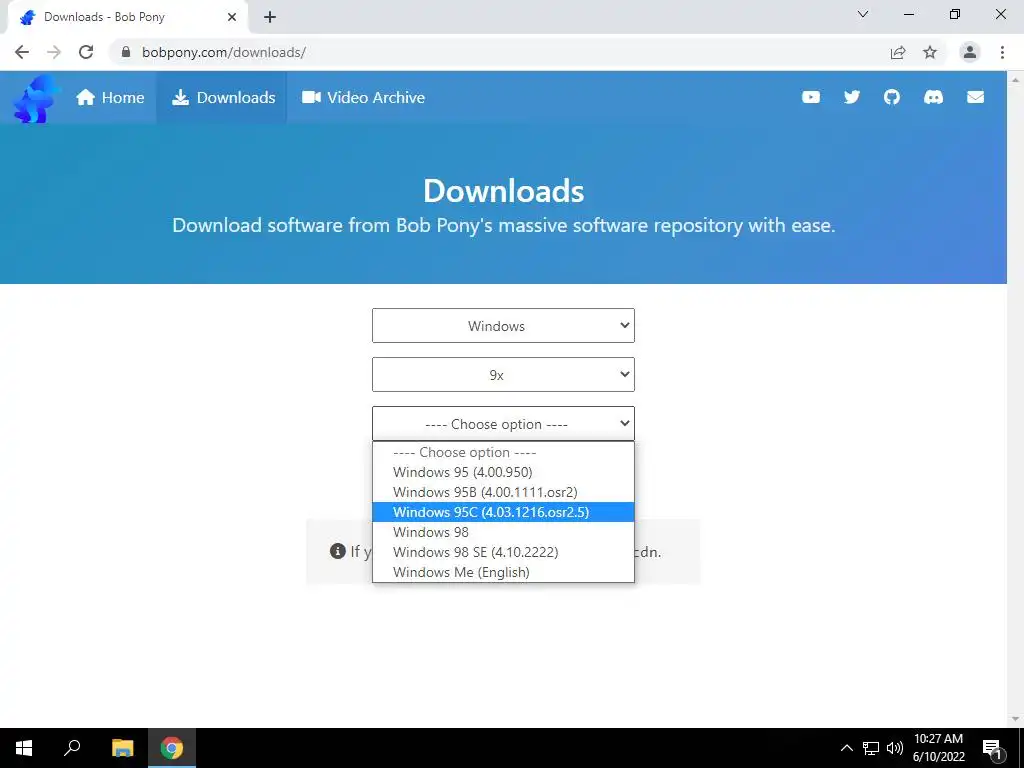The height and width of the screenshot is (768, 1024).
Task: Open the Twitter social icon link
Action: pyautogui.click(x=852, y=97)
